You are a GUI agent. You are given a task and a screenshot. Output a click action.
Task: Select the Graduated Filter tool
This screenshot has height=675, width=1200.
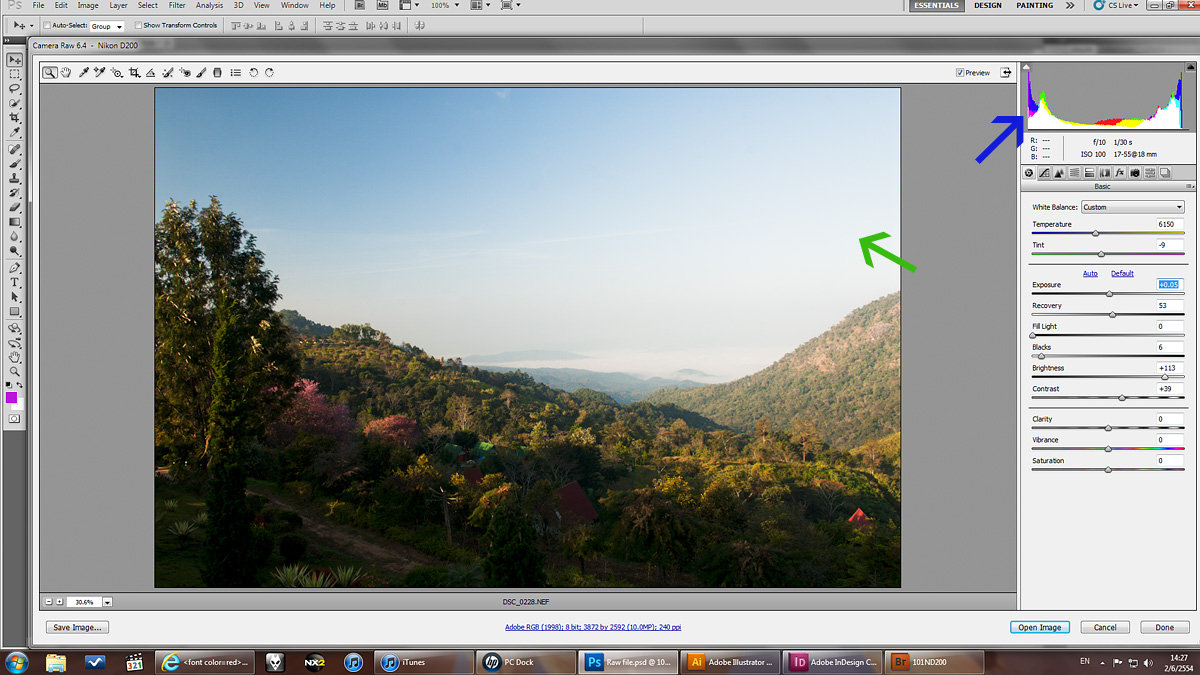218,73
